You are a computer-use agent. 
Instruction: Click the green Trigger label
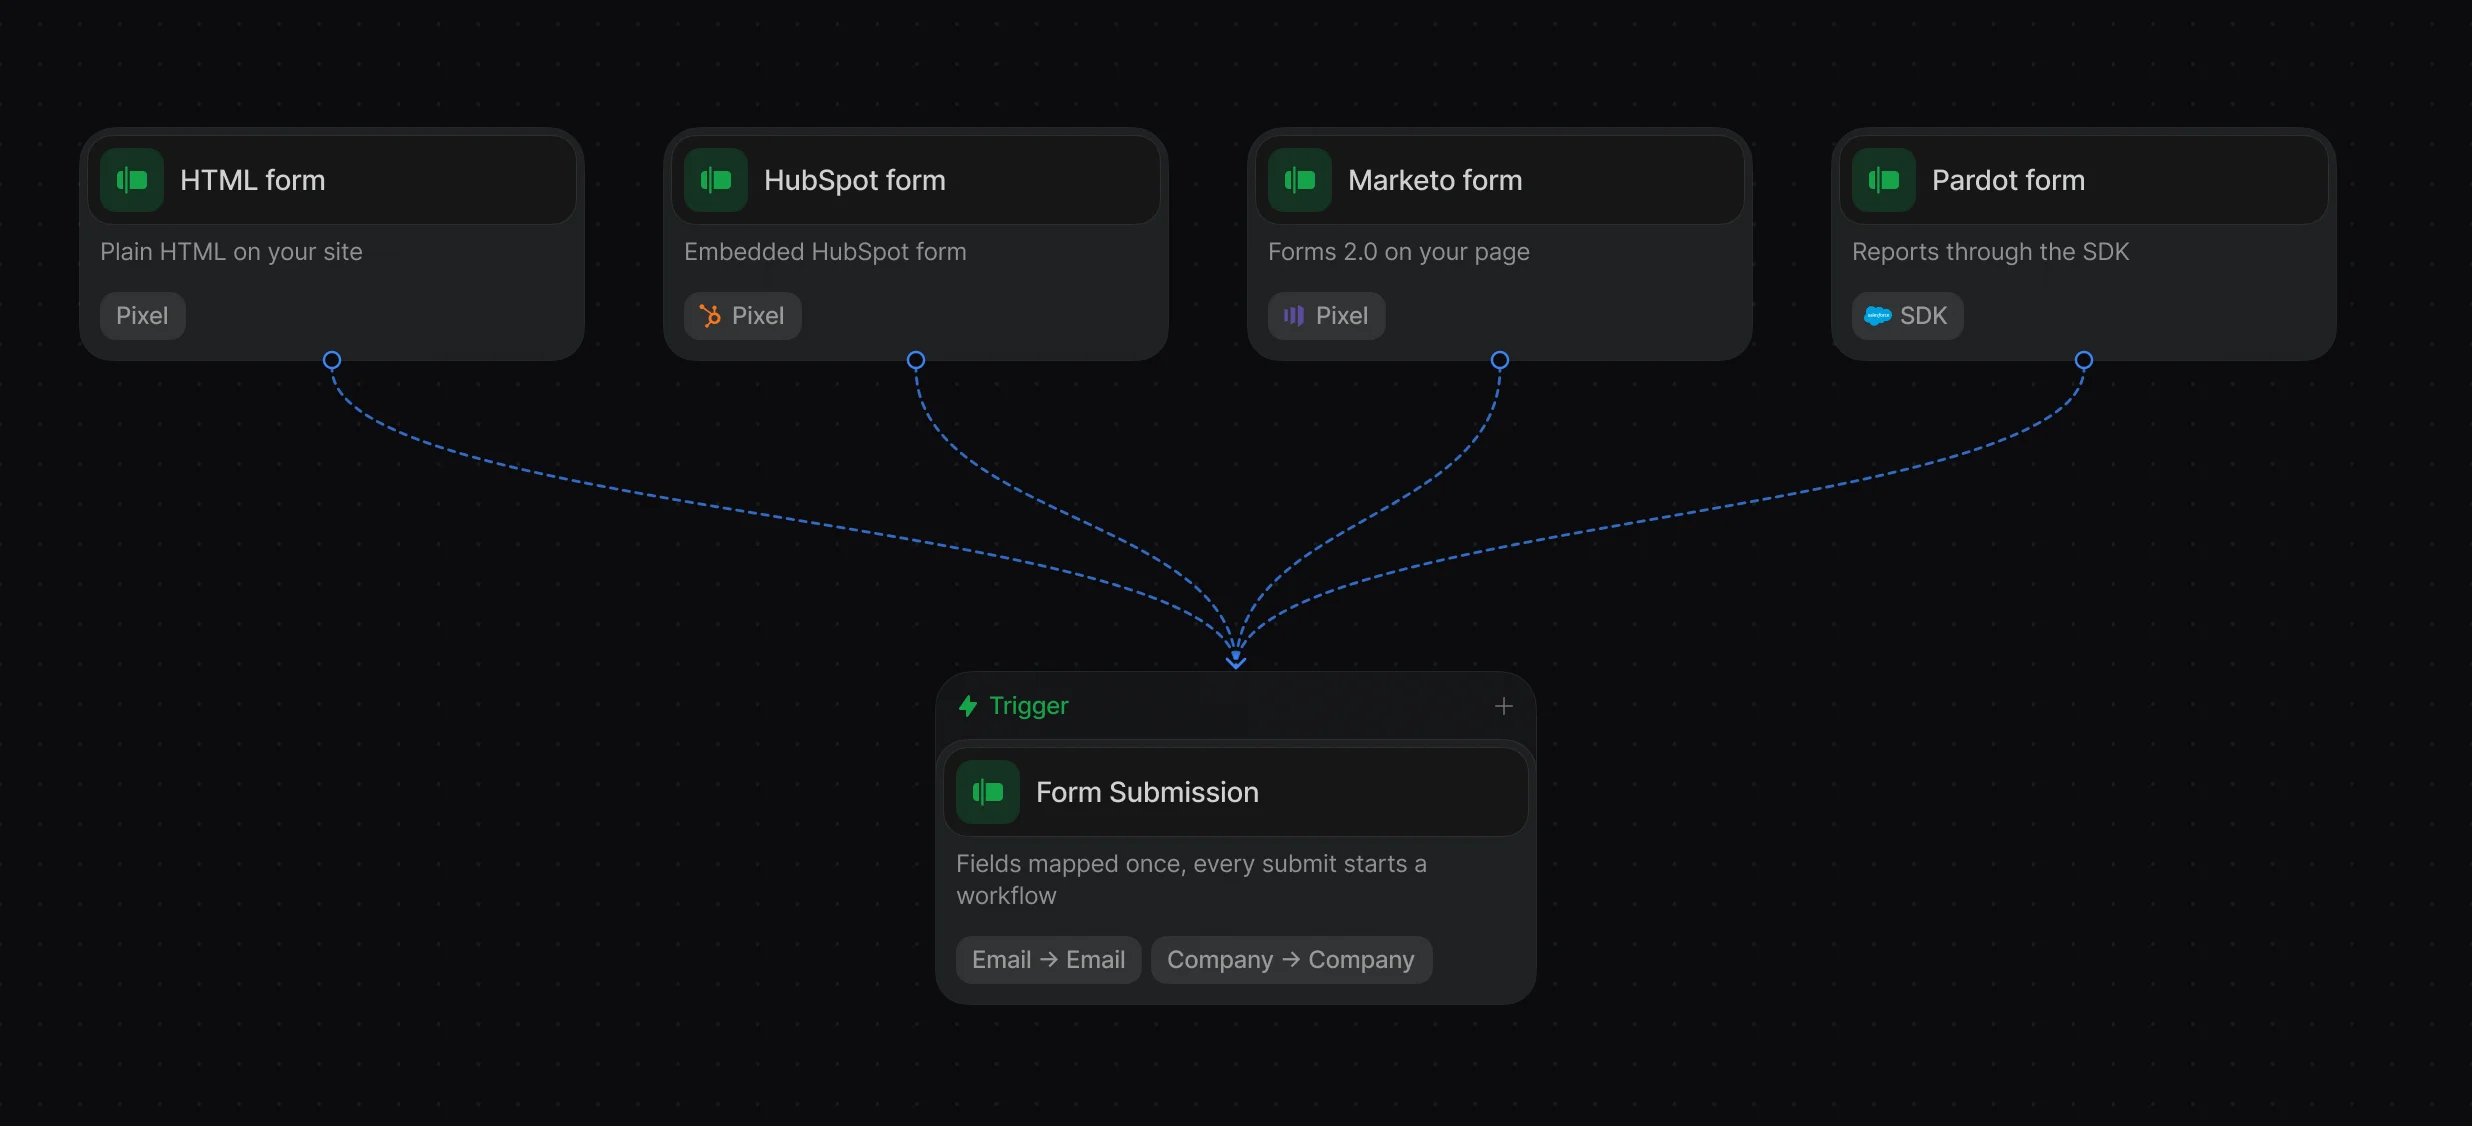pos(1028,706)
